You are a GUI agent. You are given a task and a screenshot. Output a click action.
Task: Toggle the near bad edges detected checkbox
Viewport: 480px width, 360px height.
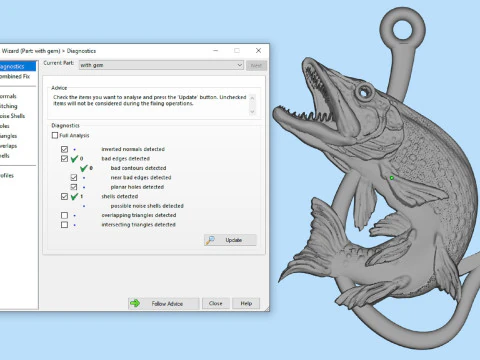(x=74, y=177)
